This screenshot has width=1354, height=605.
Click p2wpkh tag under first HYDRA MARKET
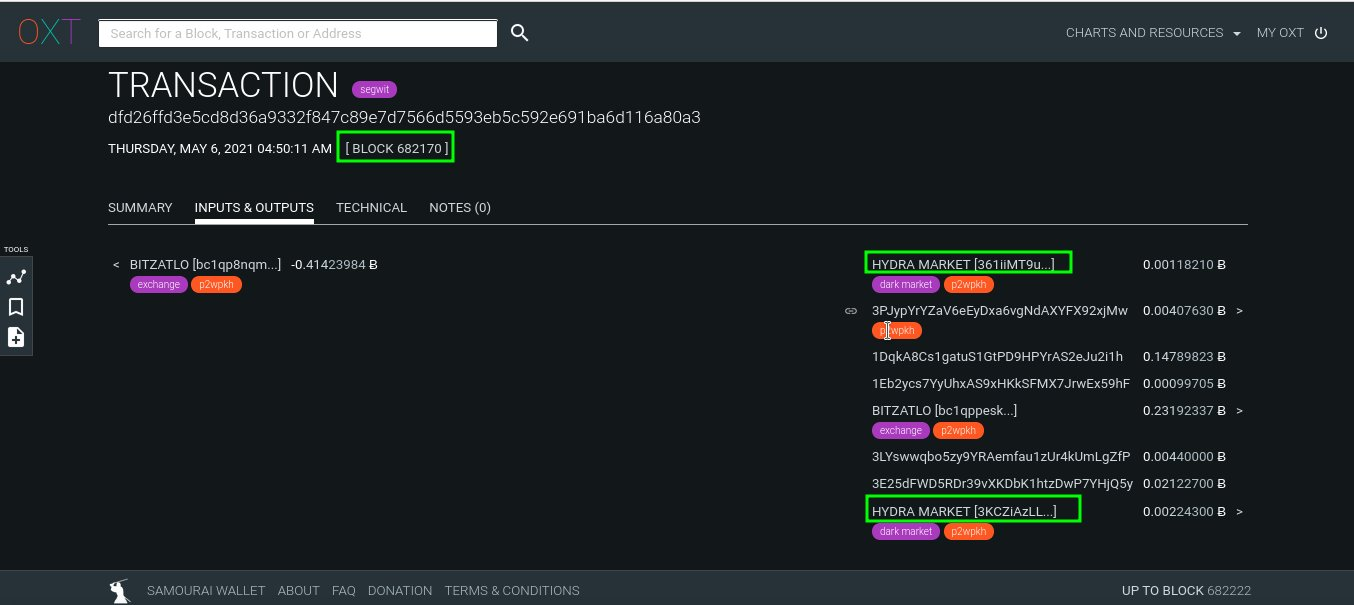click(x=968, y=285)
